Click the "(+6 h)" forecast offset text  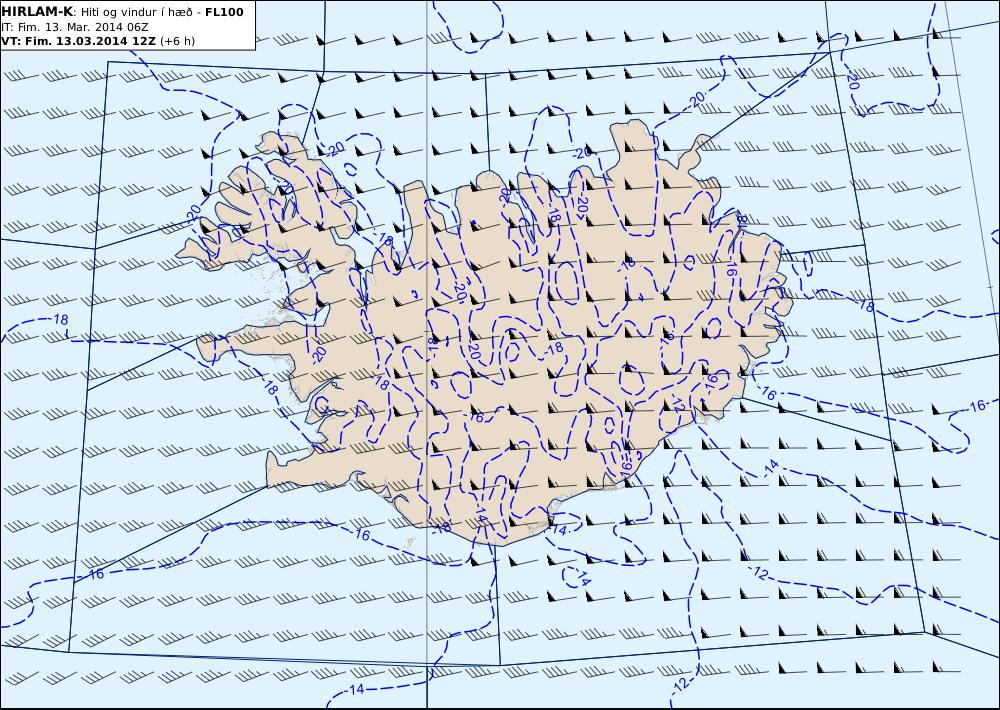click(177, 41)
